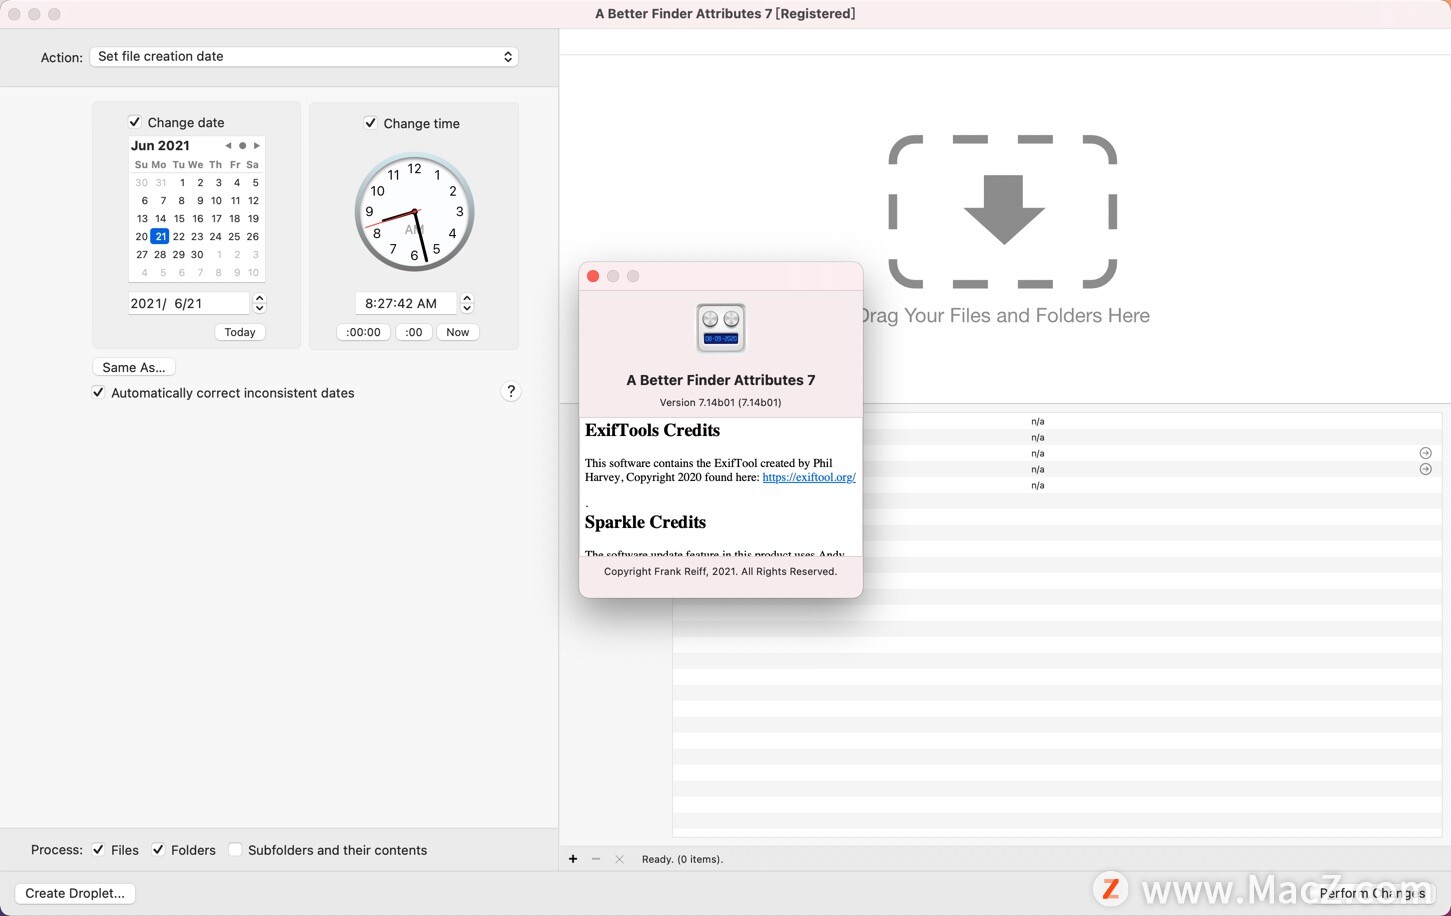Click the lower circled arrow in details list
Viewport: 1451px width, 916px height.
[1426, 469]
